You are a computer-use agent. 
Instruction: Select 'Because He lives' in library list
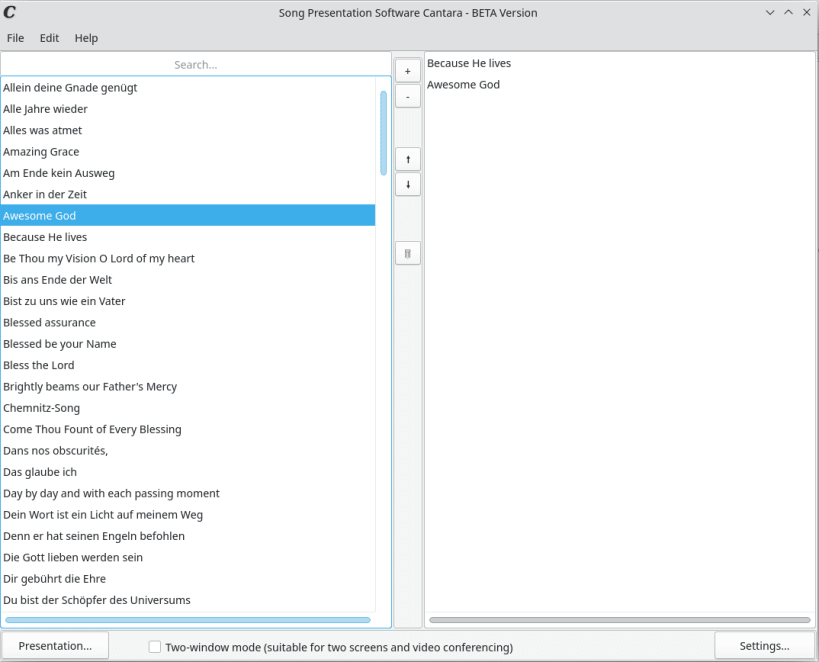coord(188,237)
